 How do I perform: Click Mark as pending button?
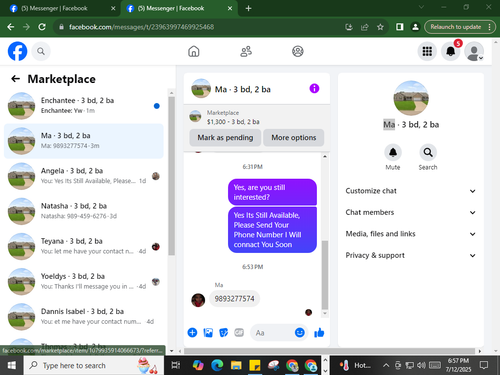225,138
